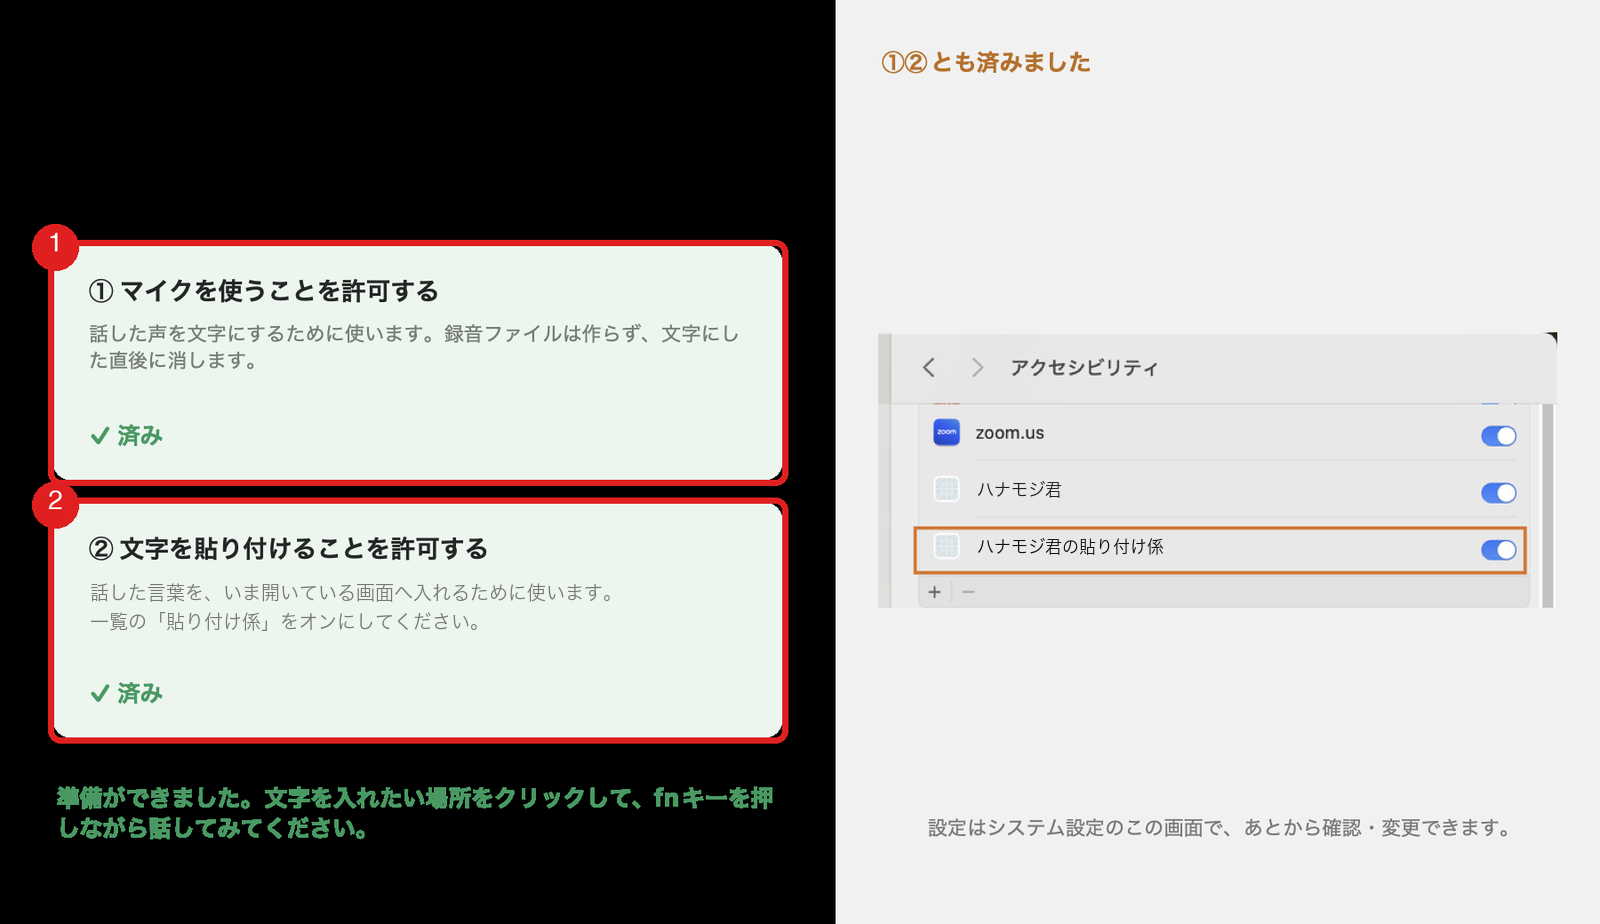
Task: Click the microphone card description text
Action: (x=414, y=347)
